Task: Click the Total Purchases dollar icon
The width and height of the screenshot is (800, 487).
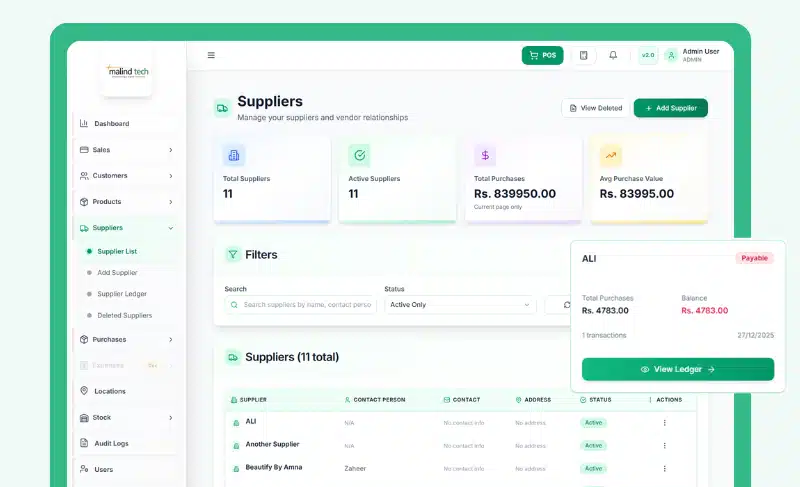Action: point(485,155)
